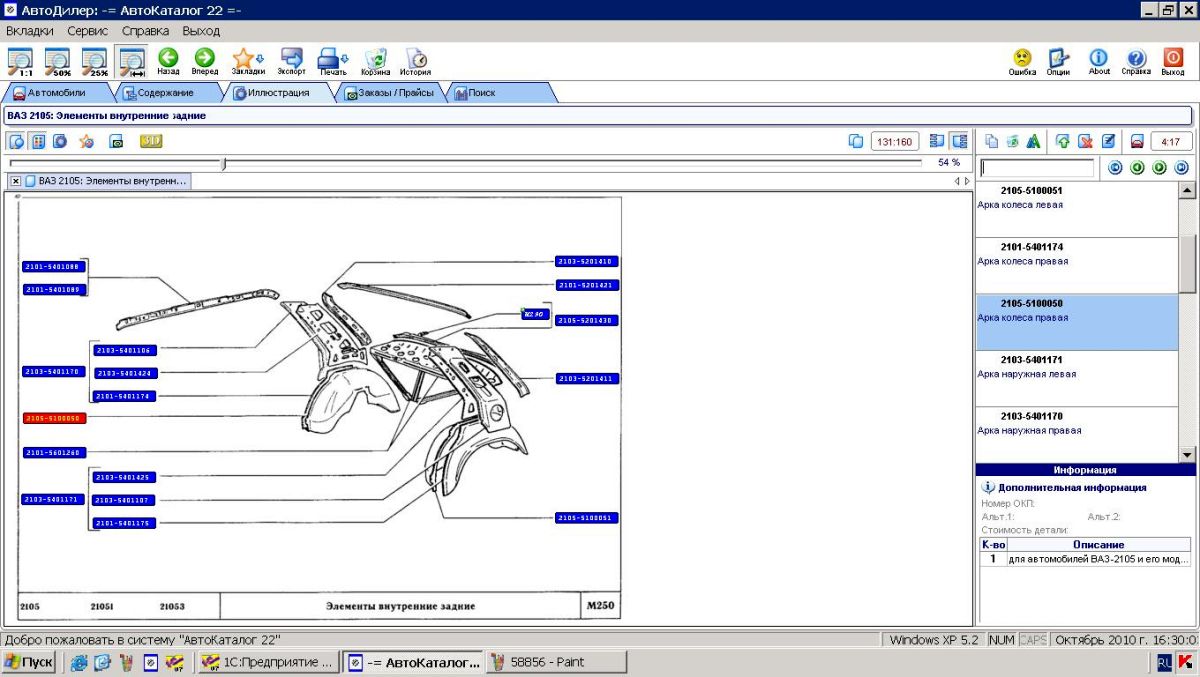The width and height of the screenshot is (1200, 677).
Task: Open the Справка menu in menu bar
Action: 146,31
